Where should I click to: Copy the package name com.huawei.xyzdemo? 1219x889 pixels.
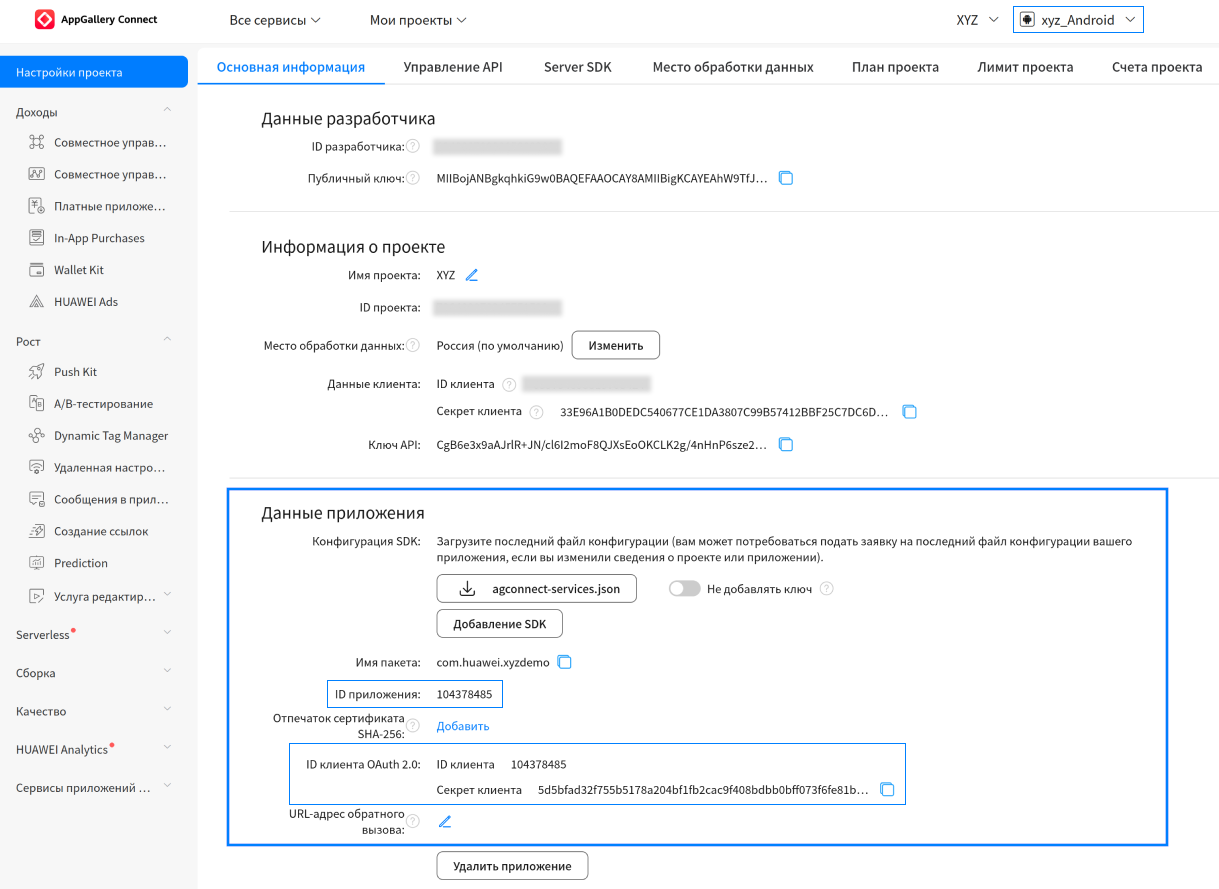pyautogui.click(x=564, y=662)
